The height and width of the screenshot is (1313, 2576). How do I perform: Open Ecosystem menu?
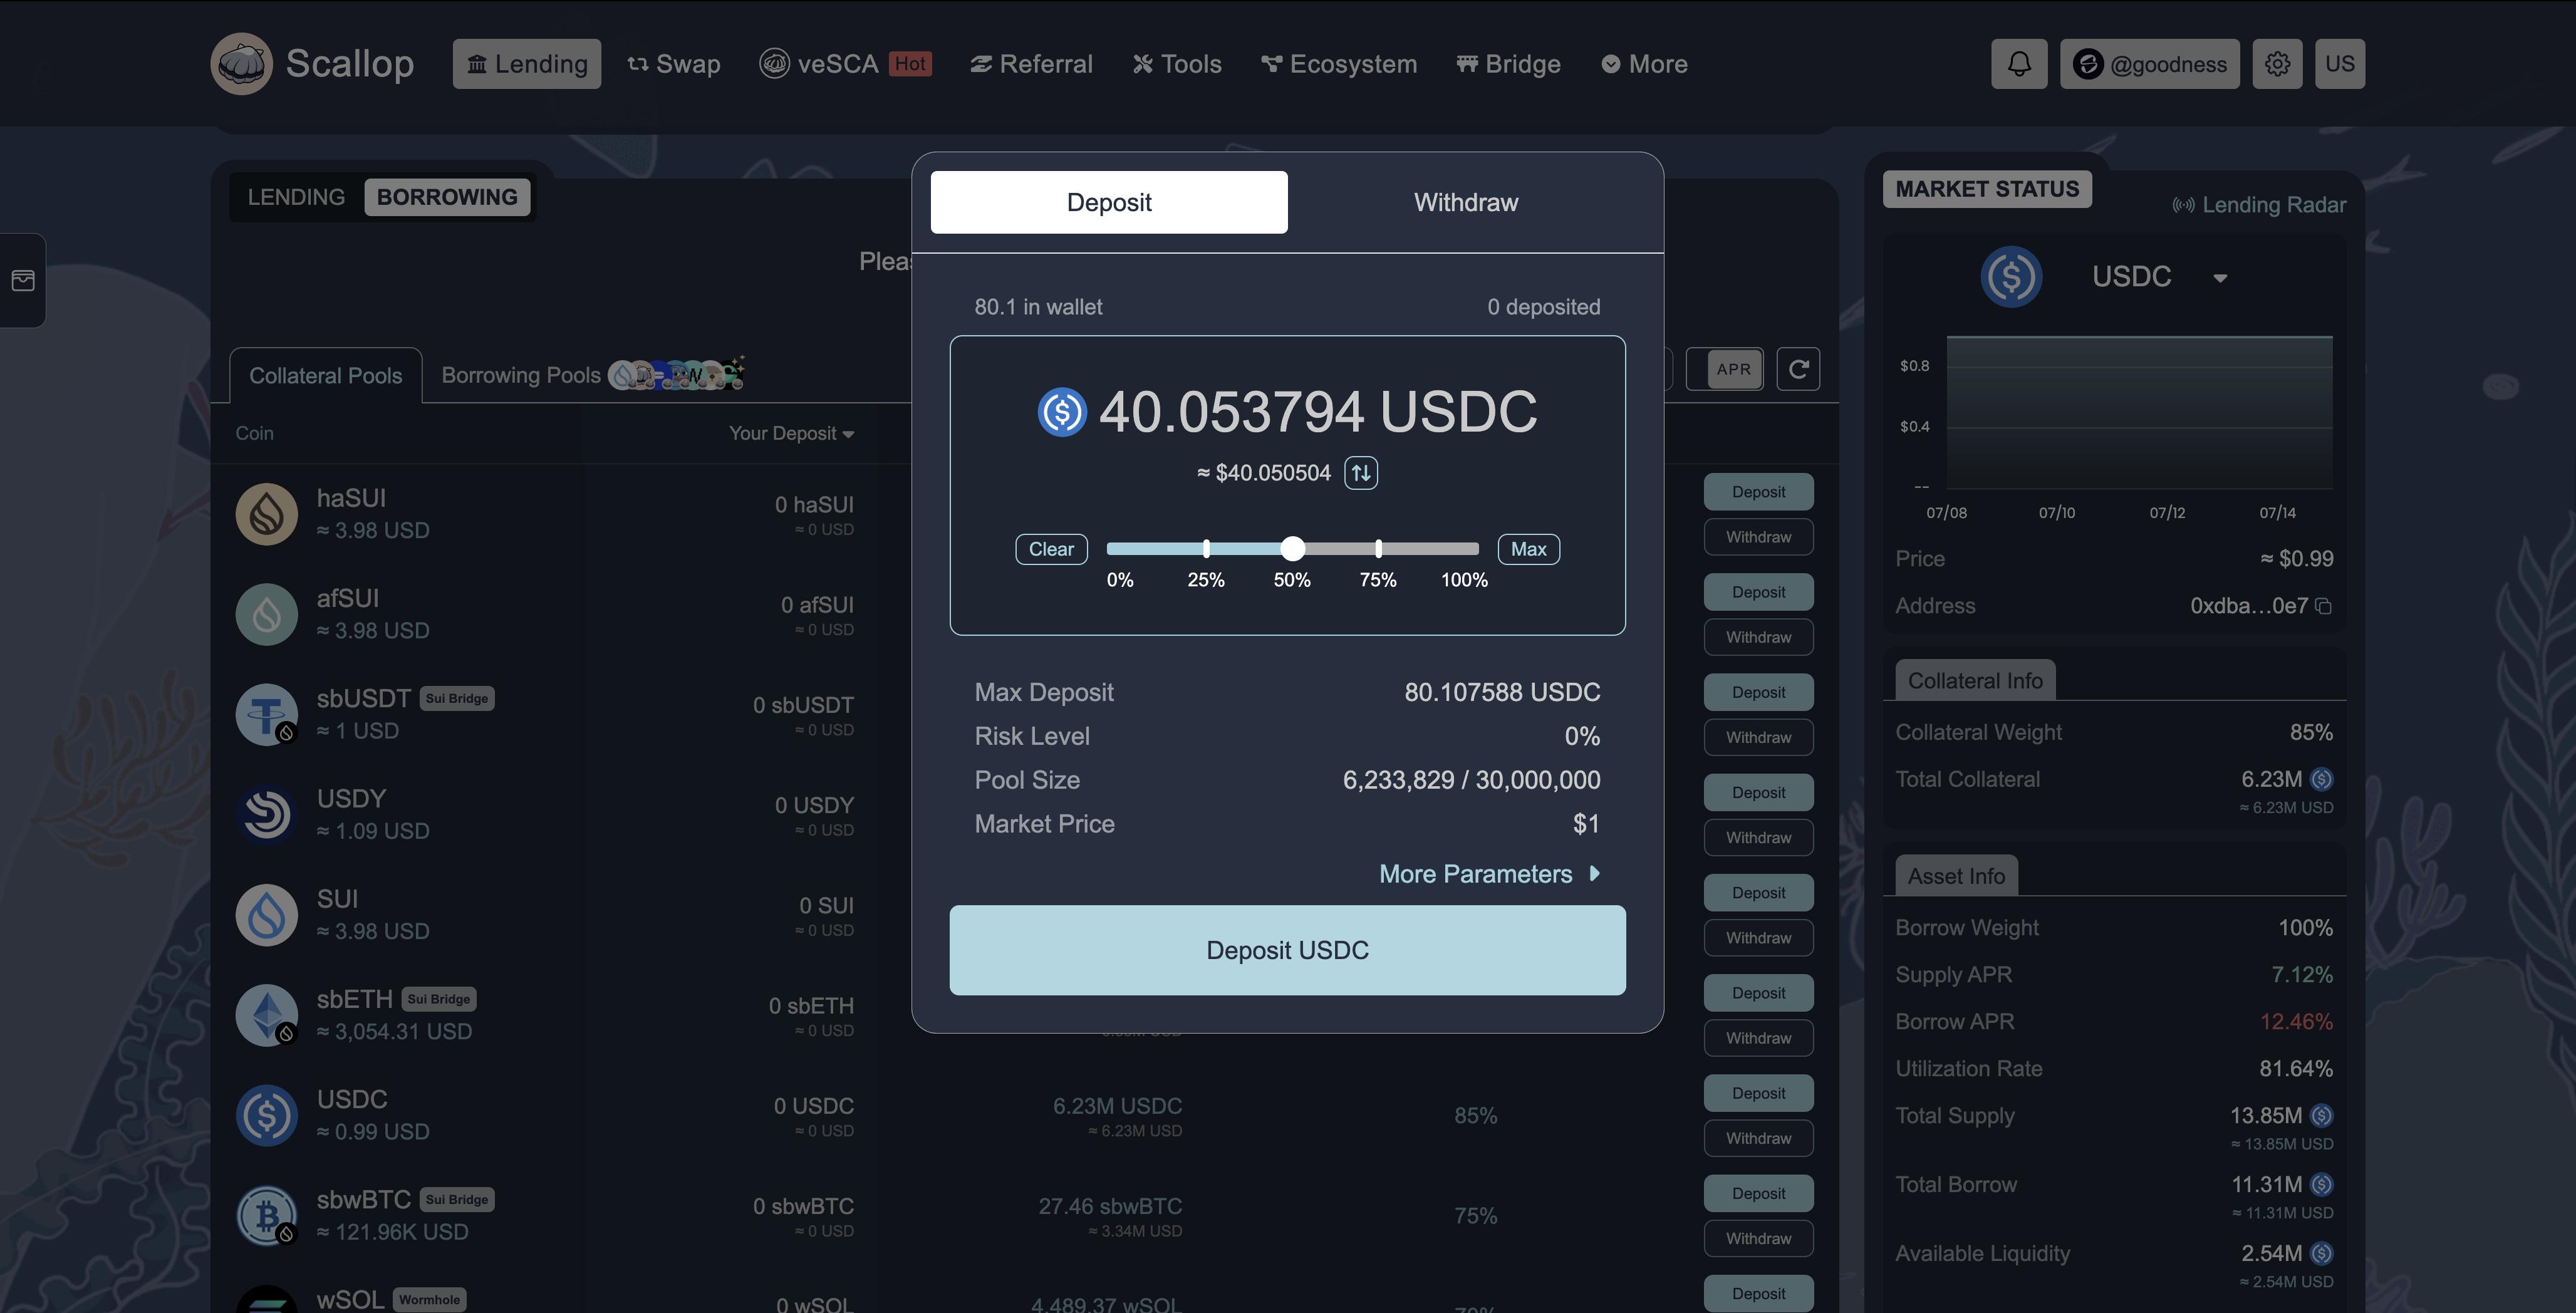pyautogui.click(x=1339, y=64)
